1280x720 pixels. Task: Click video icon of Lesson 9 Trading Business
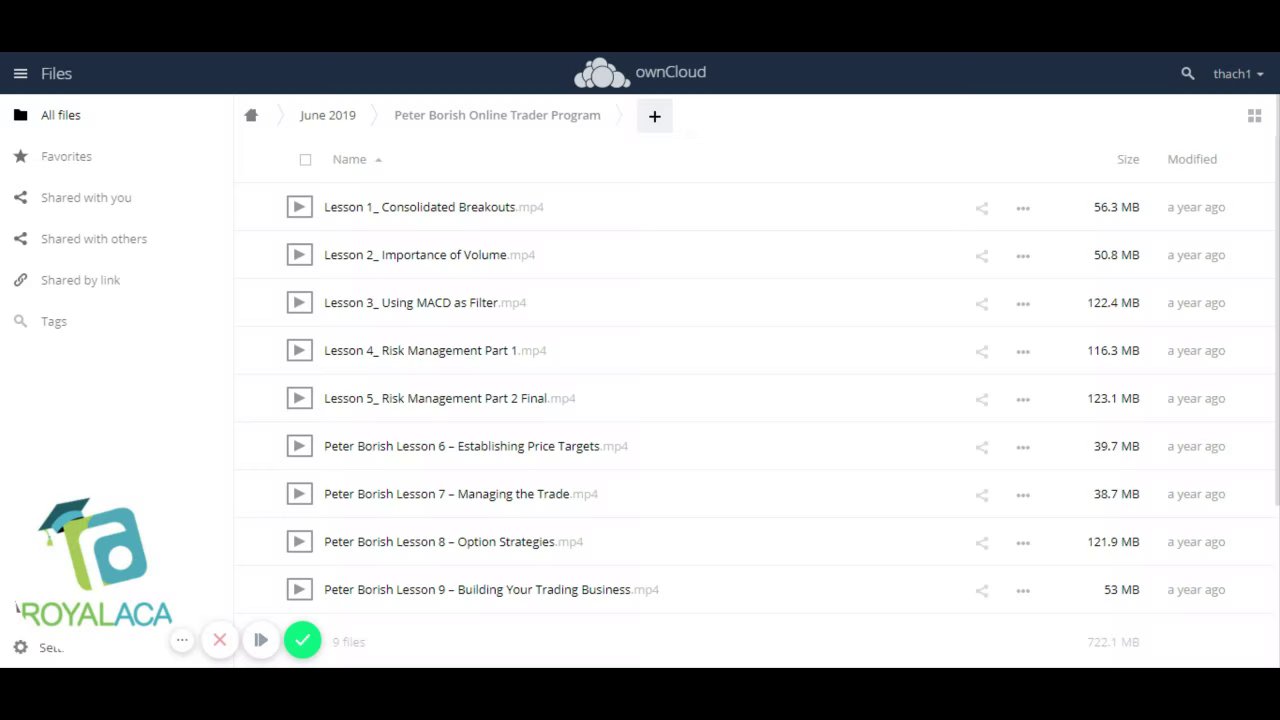tap(299, 589)
